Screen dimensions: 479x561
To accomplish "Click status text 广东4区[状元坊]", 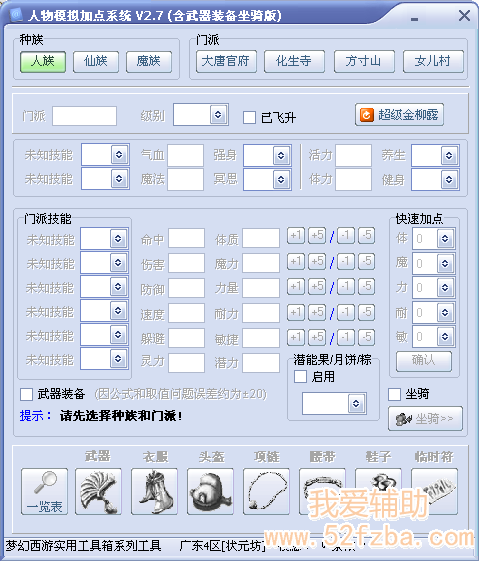I will tap(223, 546).
